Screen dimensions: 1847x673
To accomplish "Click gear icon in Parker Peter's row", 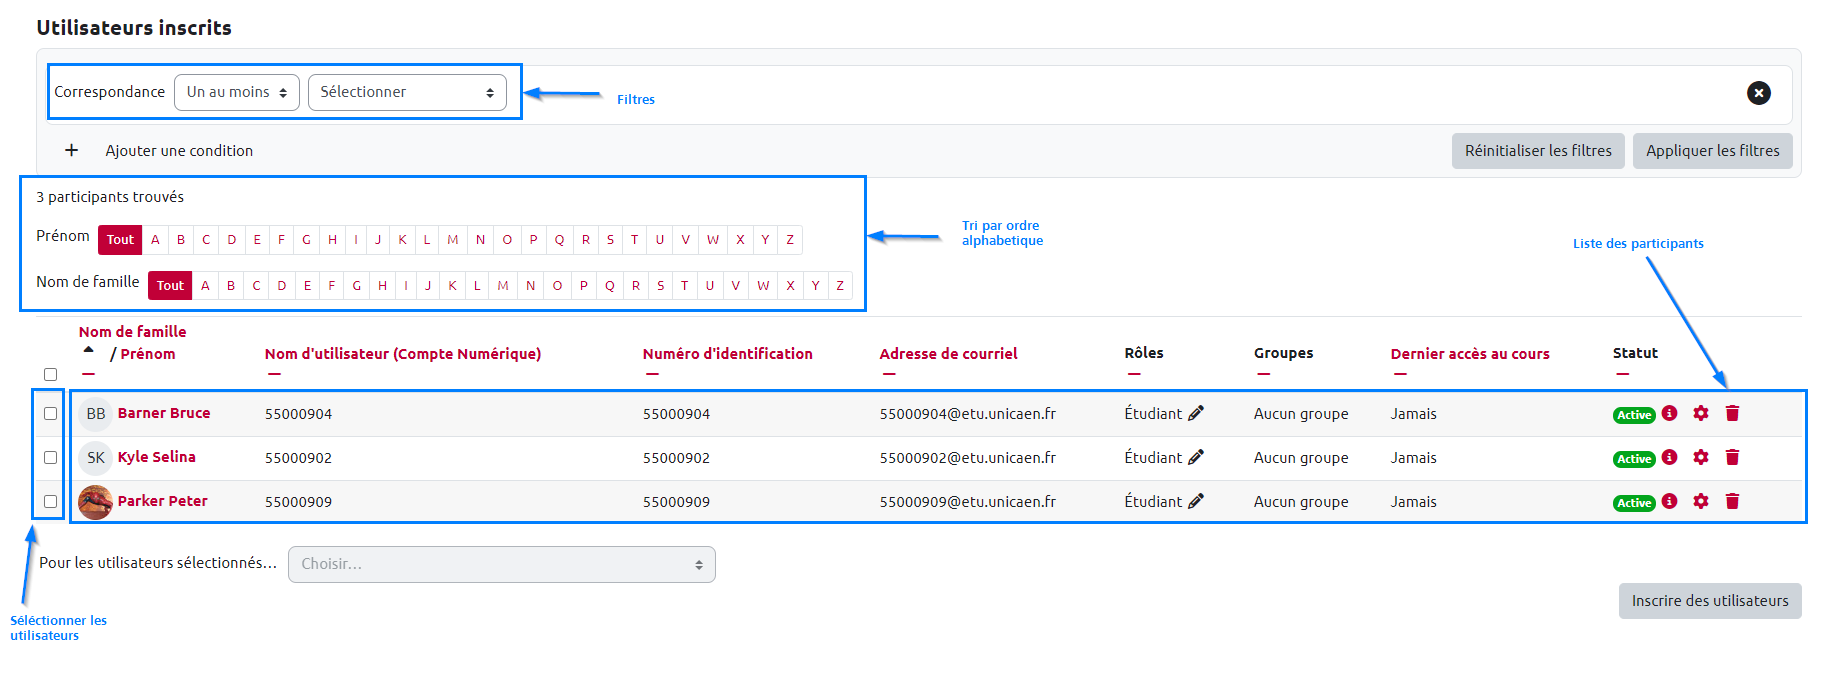I will (x=1701, y=501).
